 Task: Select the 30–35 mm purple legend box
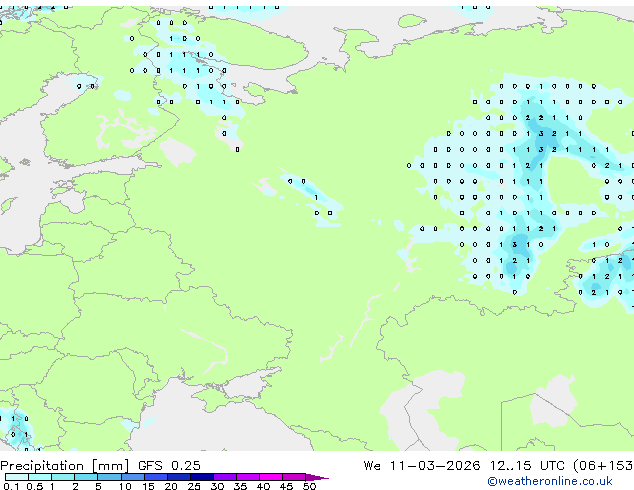point(224,477)
